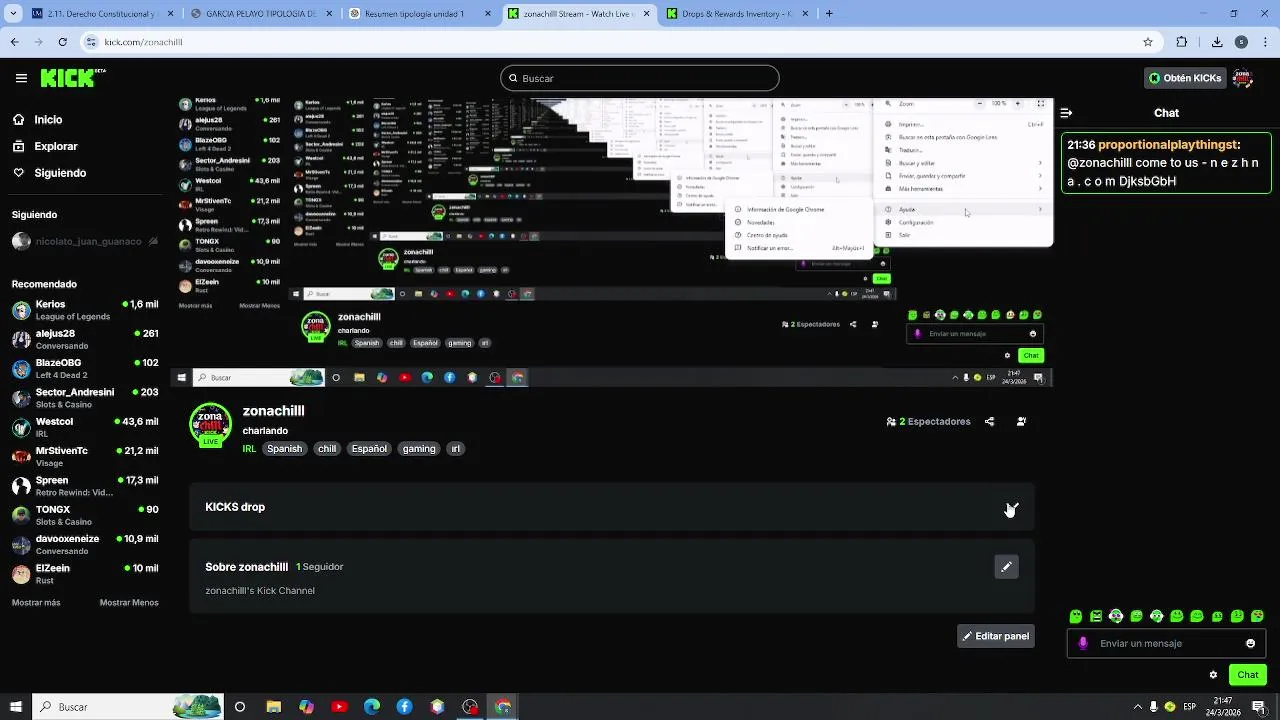The width and height of the screenshot is (1280, 720).
Task: Click the KICK logo
Action: pos(73,78)
